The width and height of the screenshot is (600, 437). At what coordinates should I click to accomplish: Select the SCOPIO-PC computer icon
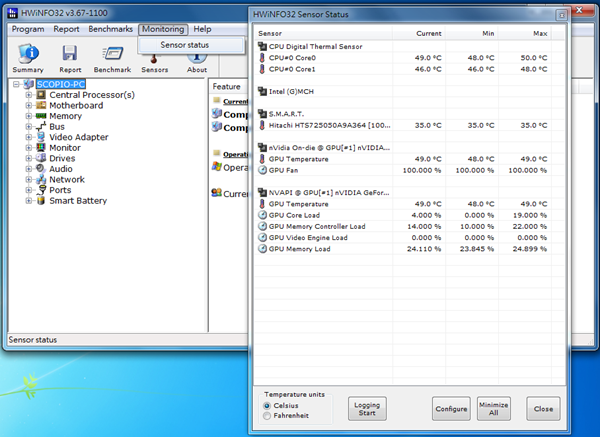click(x=27, y=84)
